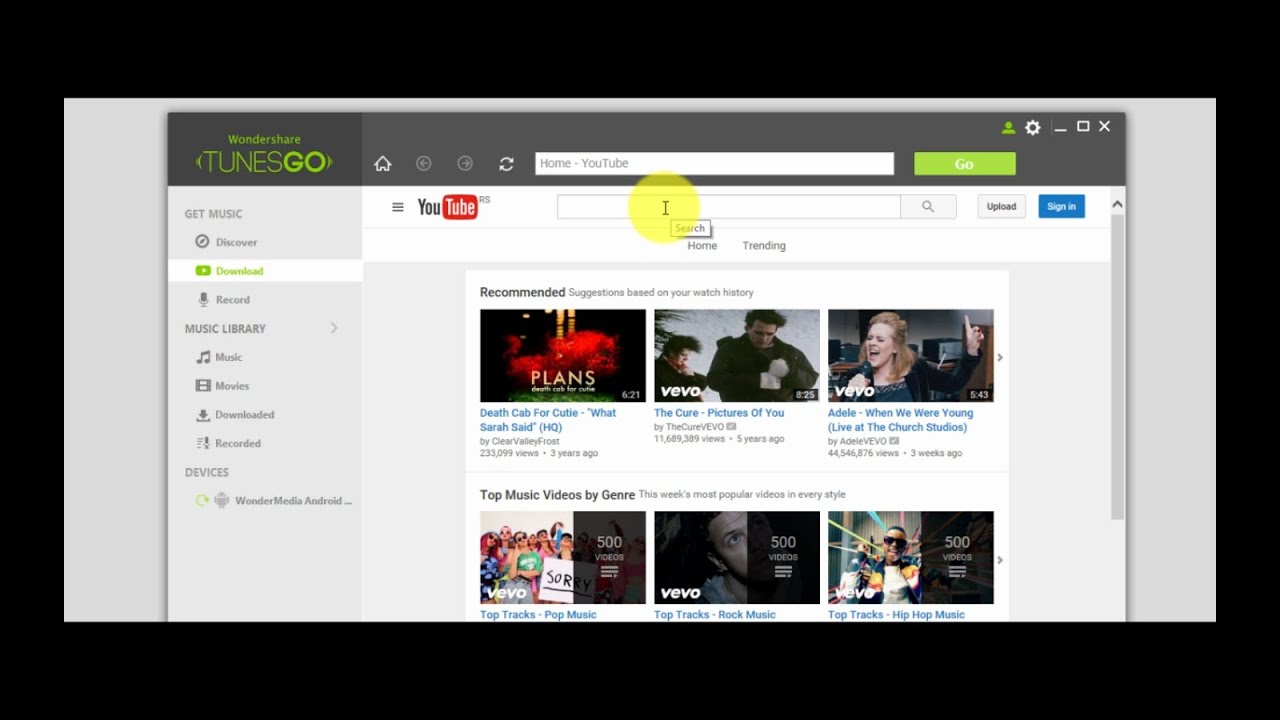Image resolution: width=1280 pixels, height=720 pixels.
Task: Click 'Death Cab For Cutie' video title link
Action: pyautogui.click(x=548, y=420)
